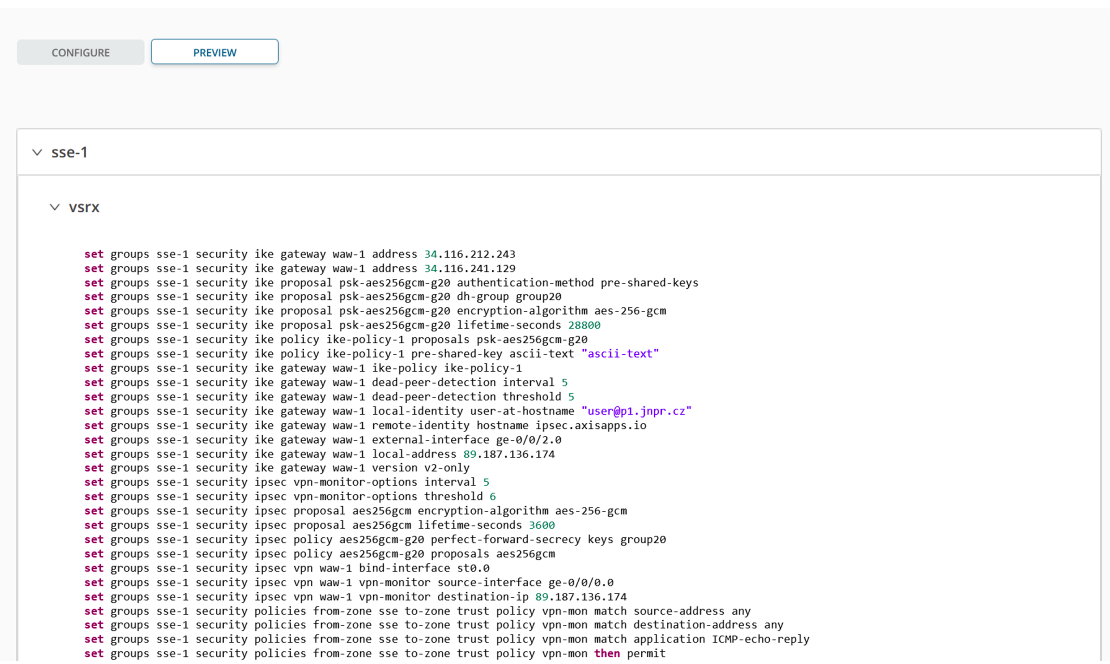This screenshot has width=1110, height=664.
Task: Click the dead-peer-detection threshold 5 line
Action: point(329,397)
